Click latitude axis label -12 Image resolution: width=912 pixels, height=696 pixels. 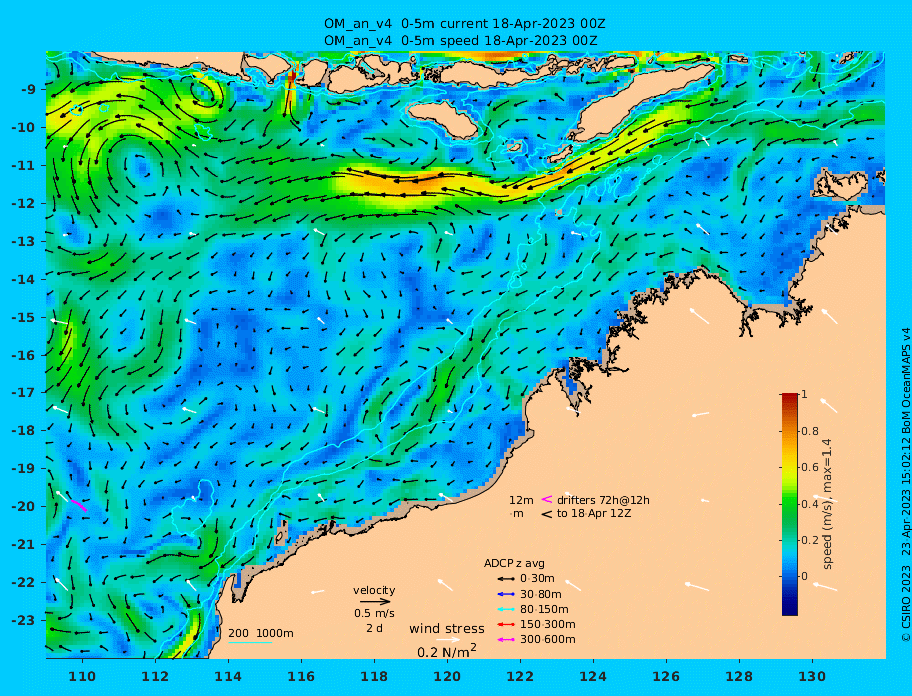(23, 204)
